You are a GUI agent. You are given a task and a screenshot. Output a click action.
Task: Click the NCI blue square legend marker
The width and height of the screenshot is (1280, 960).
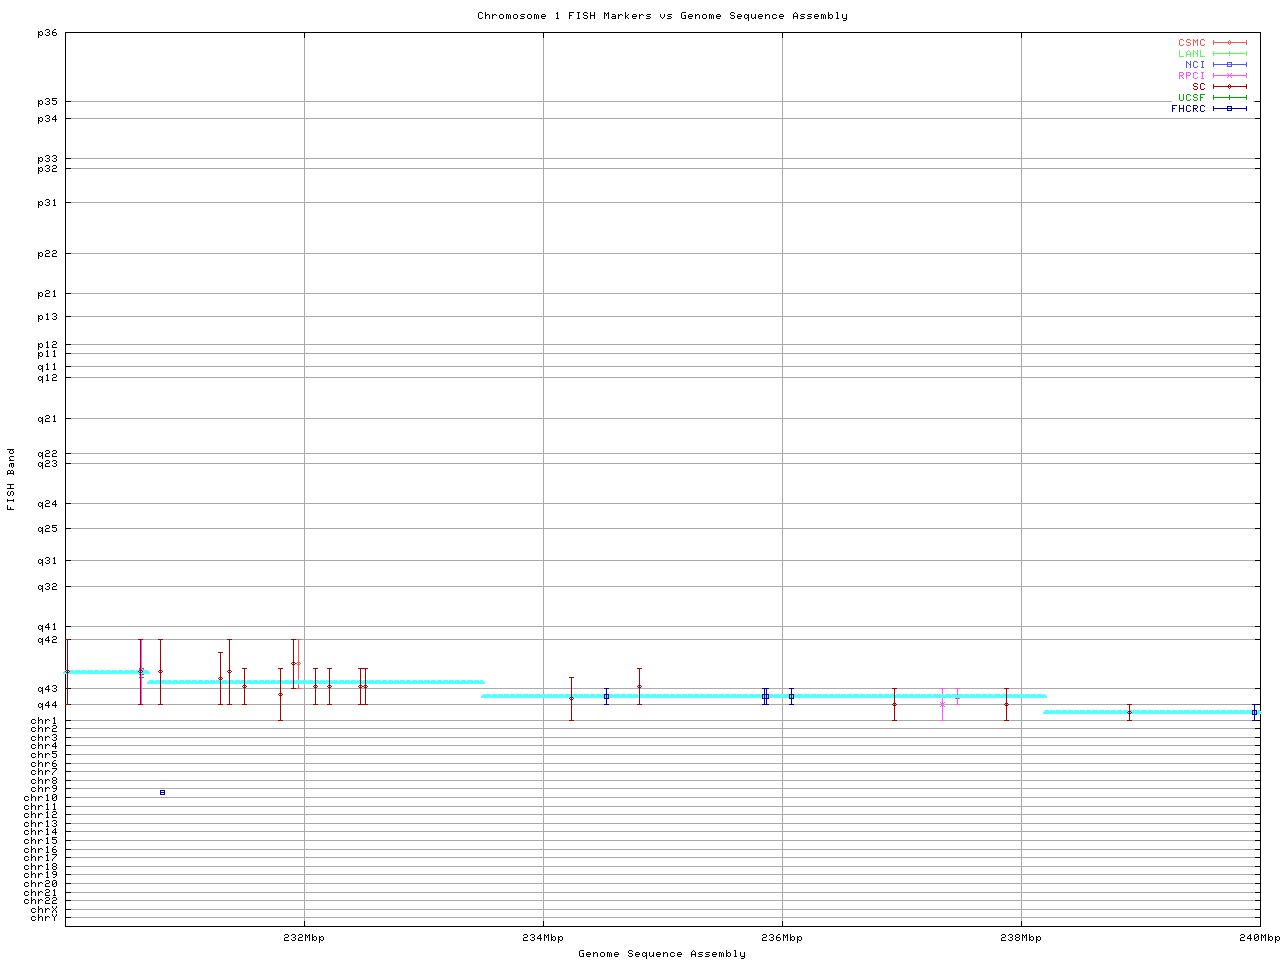[1229, 65]
